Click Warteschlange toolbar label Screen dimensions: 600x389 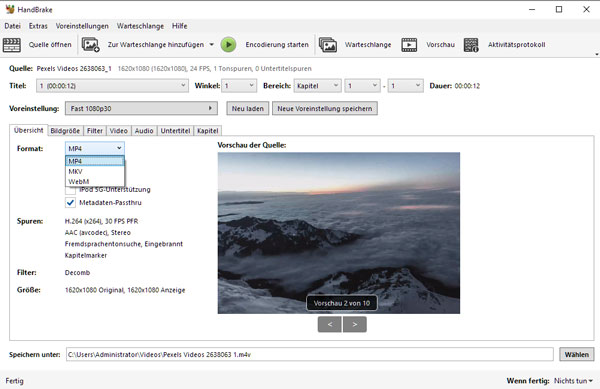point(368,45)
